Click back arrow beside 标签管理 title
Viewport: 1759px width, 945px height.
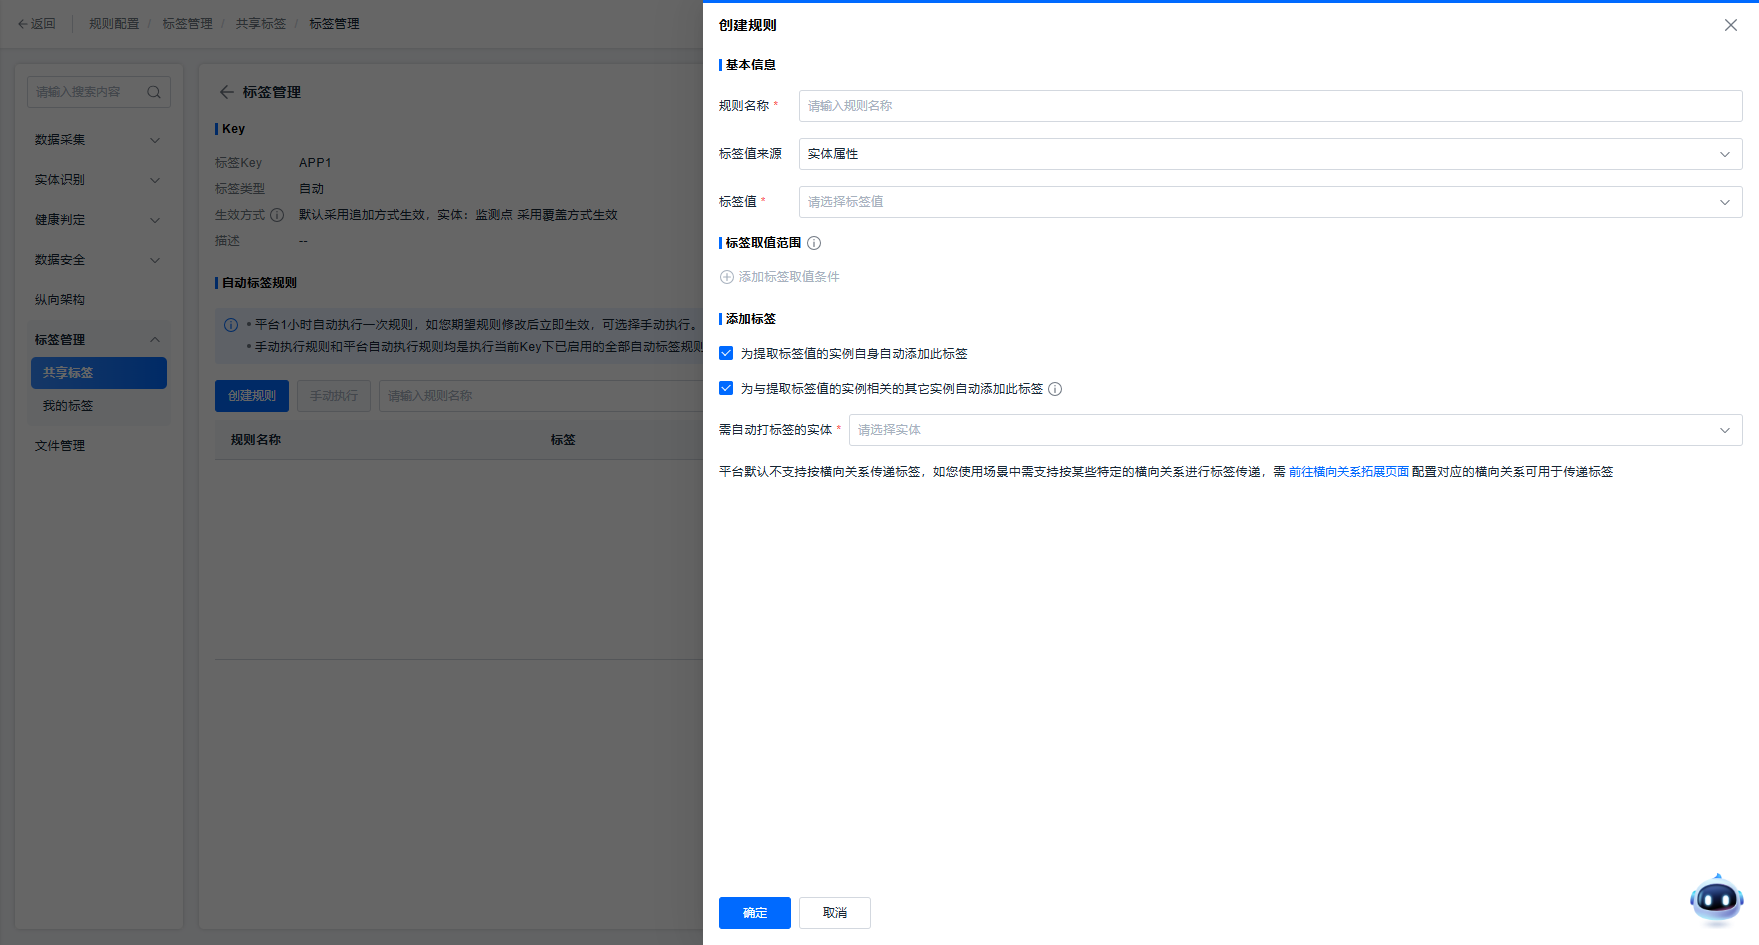226,92
